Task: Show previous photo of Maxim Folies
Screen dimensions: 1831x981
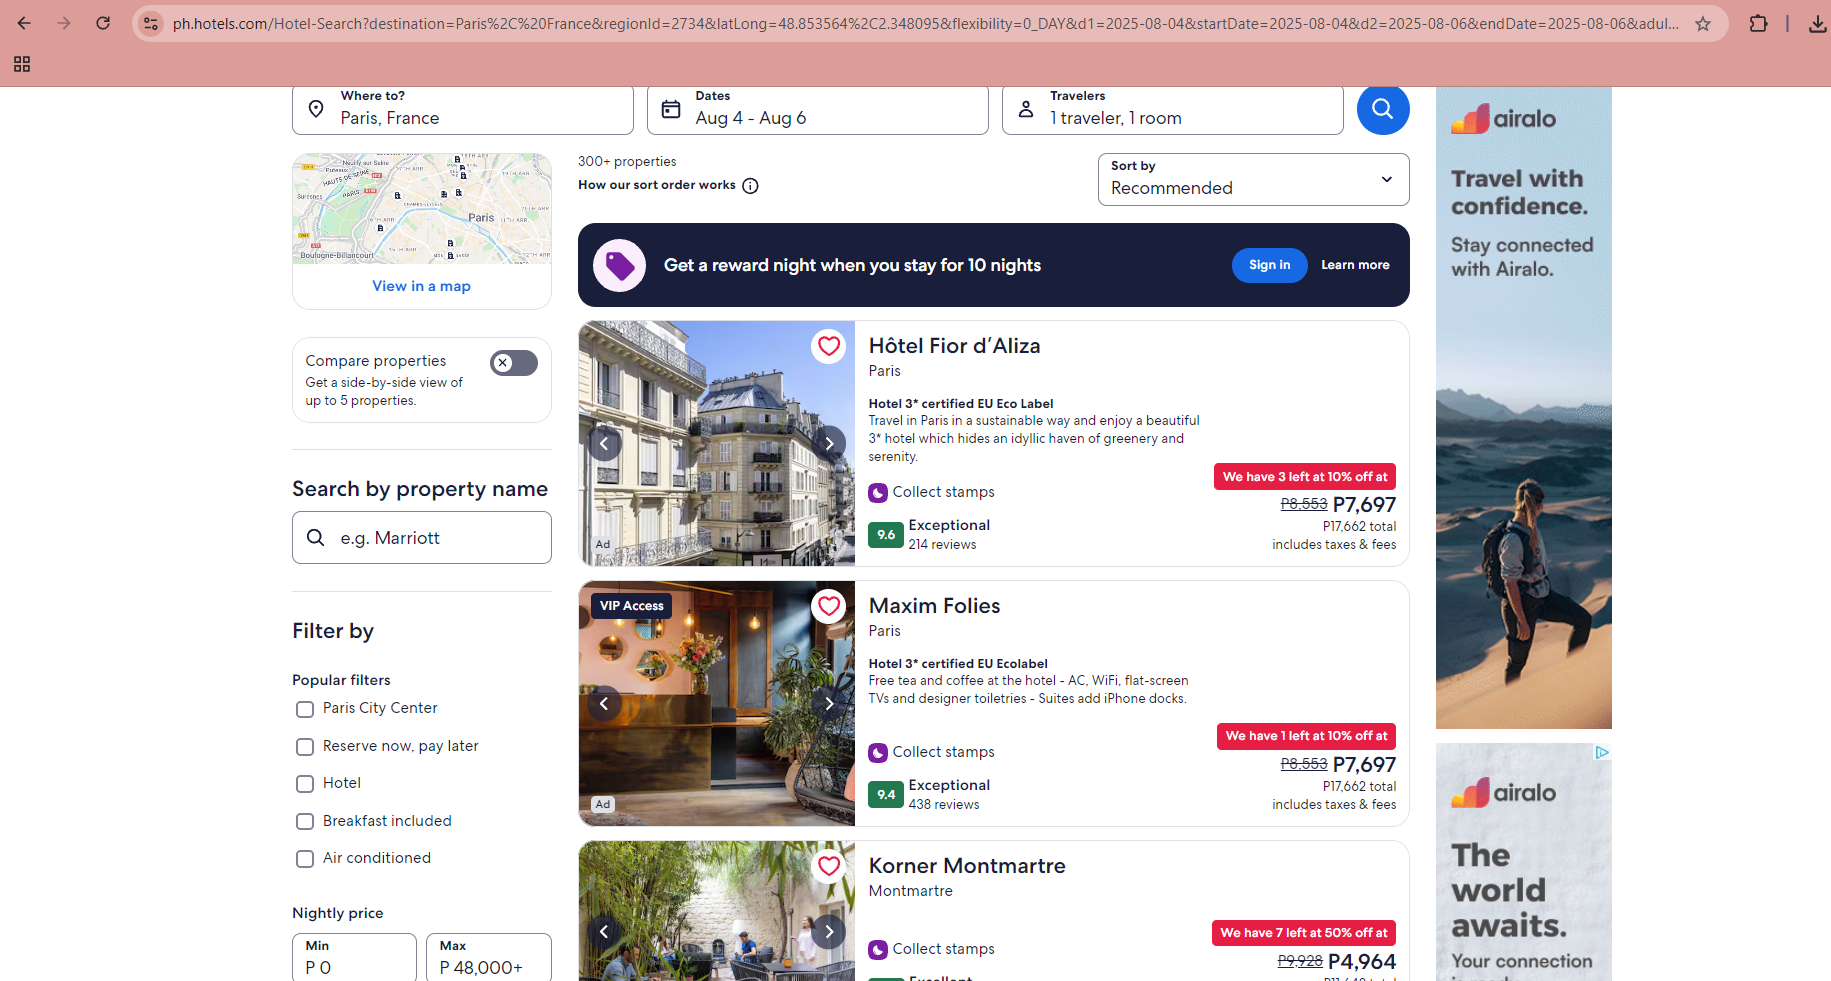Action: (x=604, y=703)
